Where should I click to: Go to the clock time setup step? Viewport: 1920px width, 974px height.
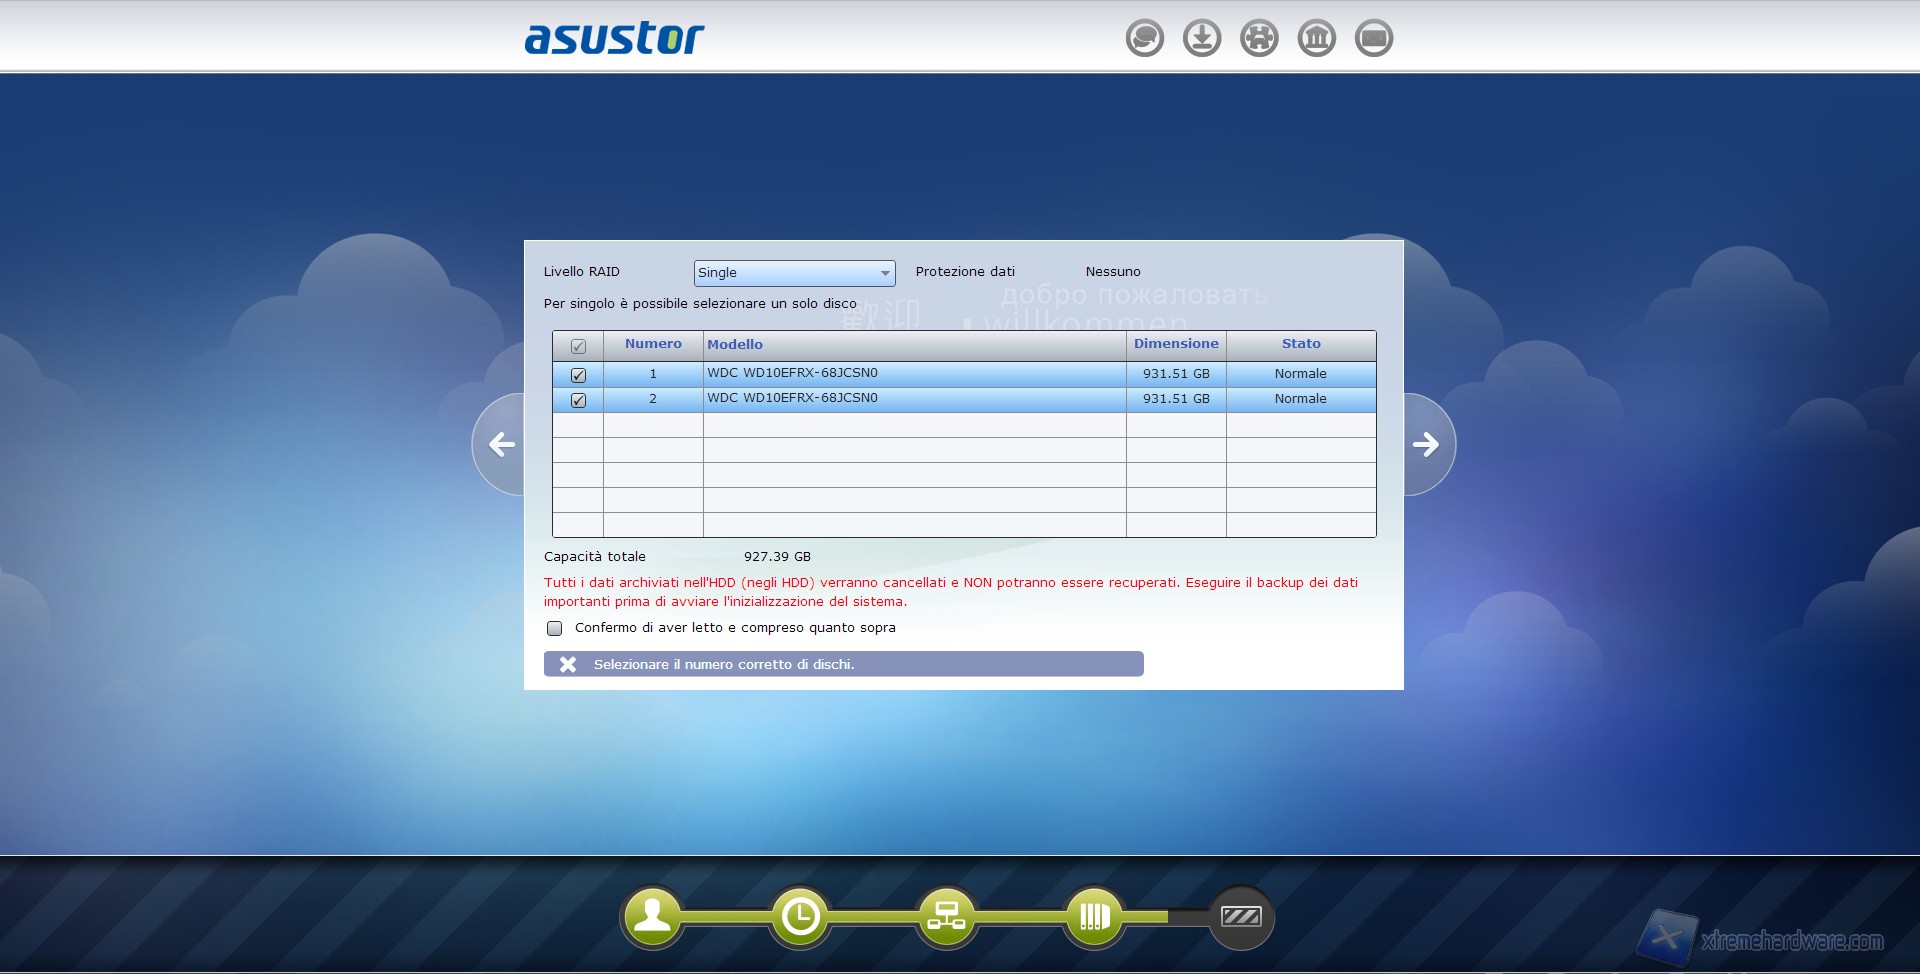[800, 916]
